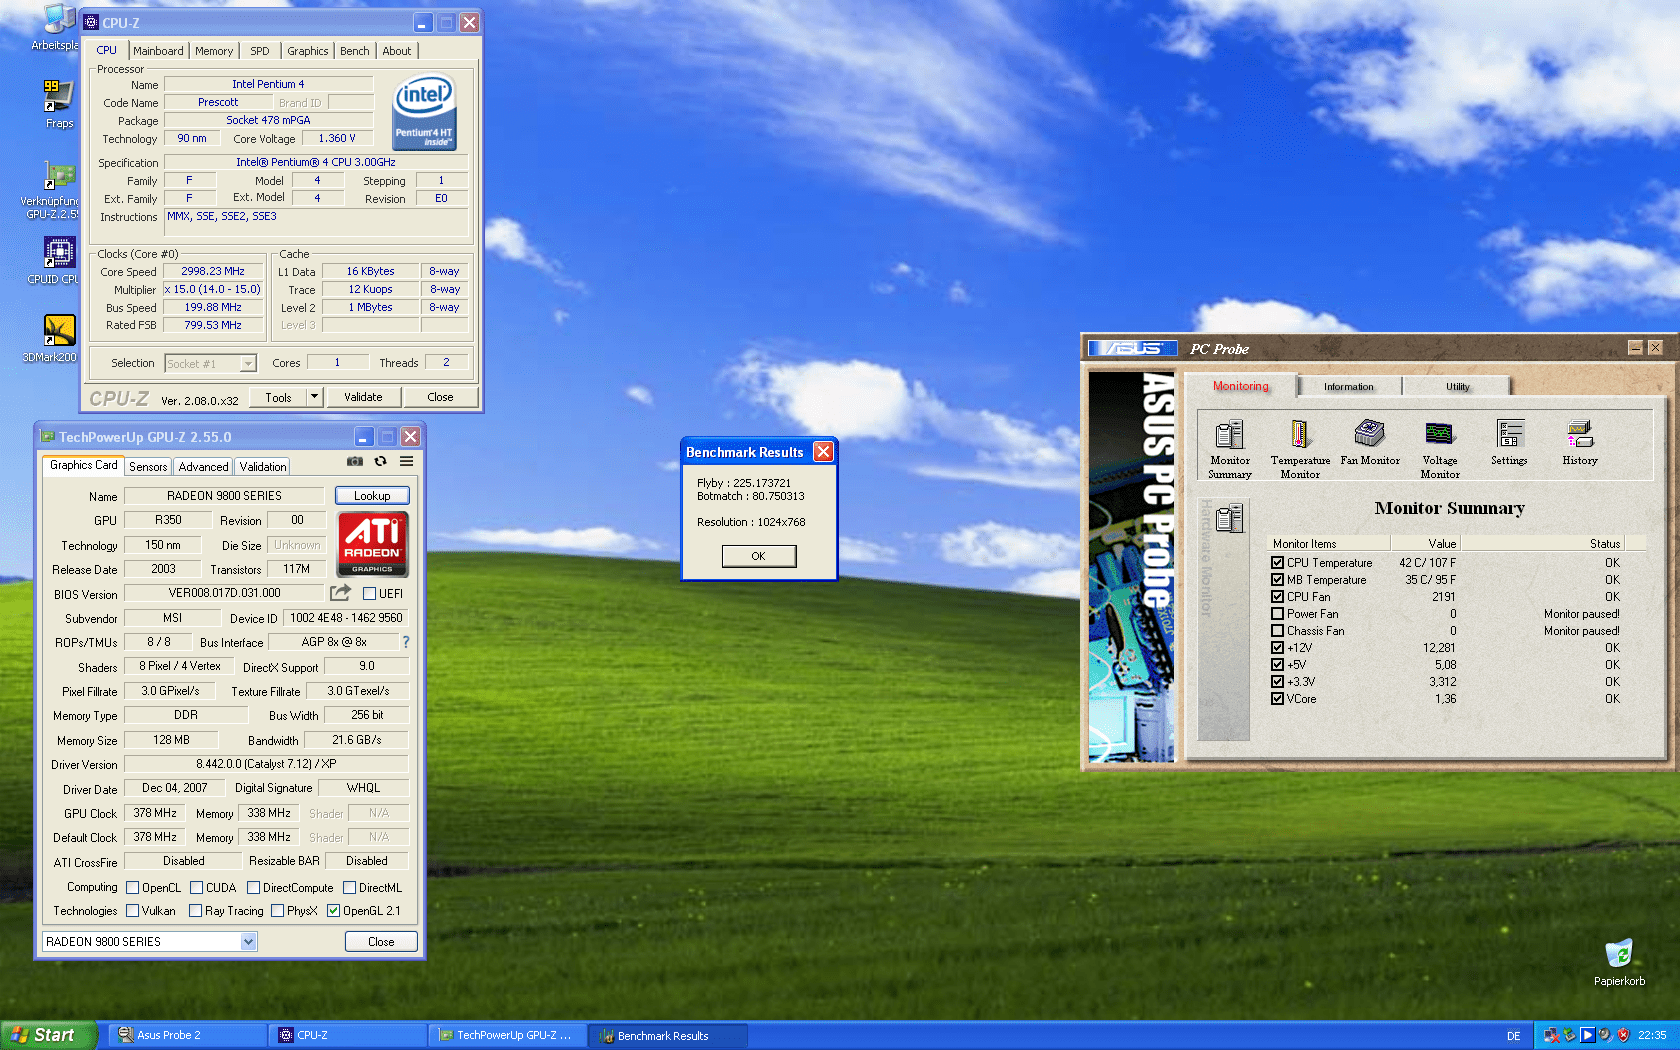Image resolution: width=1680 pixels, height=1050 pixels.
Task: Click Bus Interface question mark in GPU-Z
Action: point(405,642)
